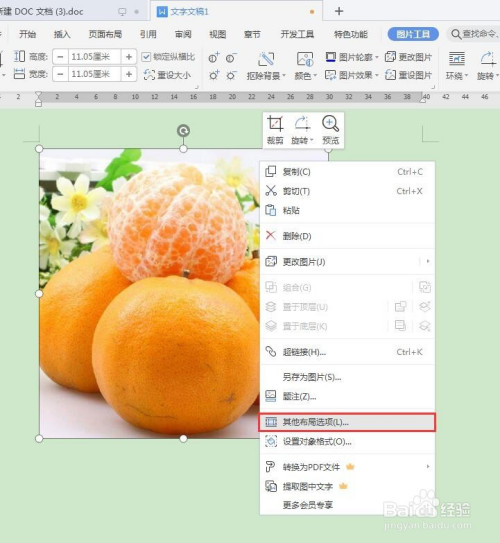This screenshot has height=543, width=500.
Task: Click 重设大小 reset size button
Action: [167, 75]
